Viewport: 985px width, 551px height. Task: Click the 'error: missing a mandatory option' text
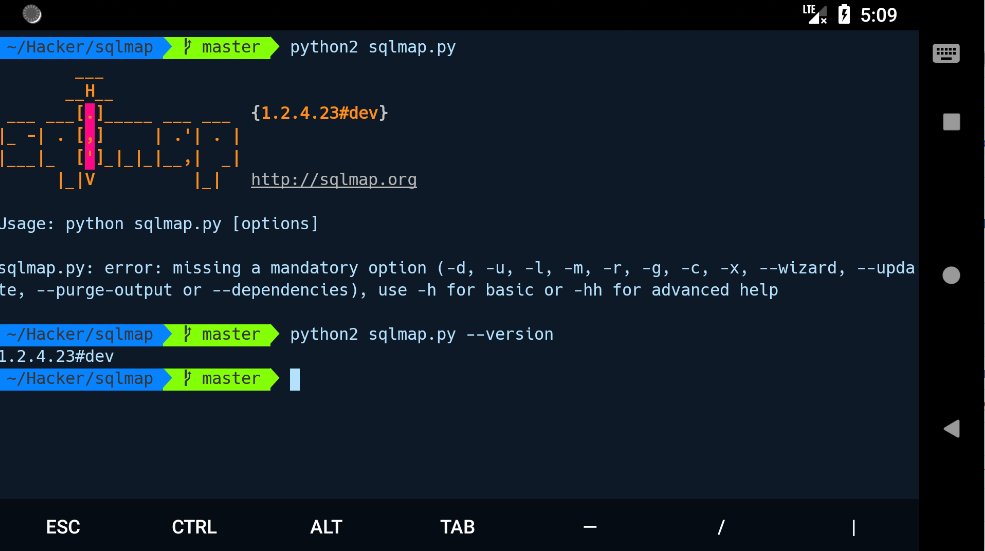pos(265,268)
